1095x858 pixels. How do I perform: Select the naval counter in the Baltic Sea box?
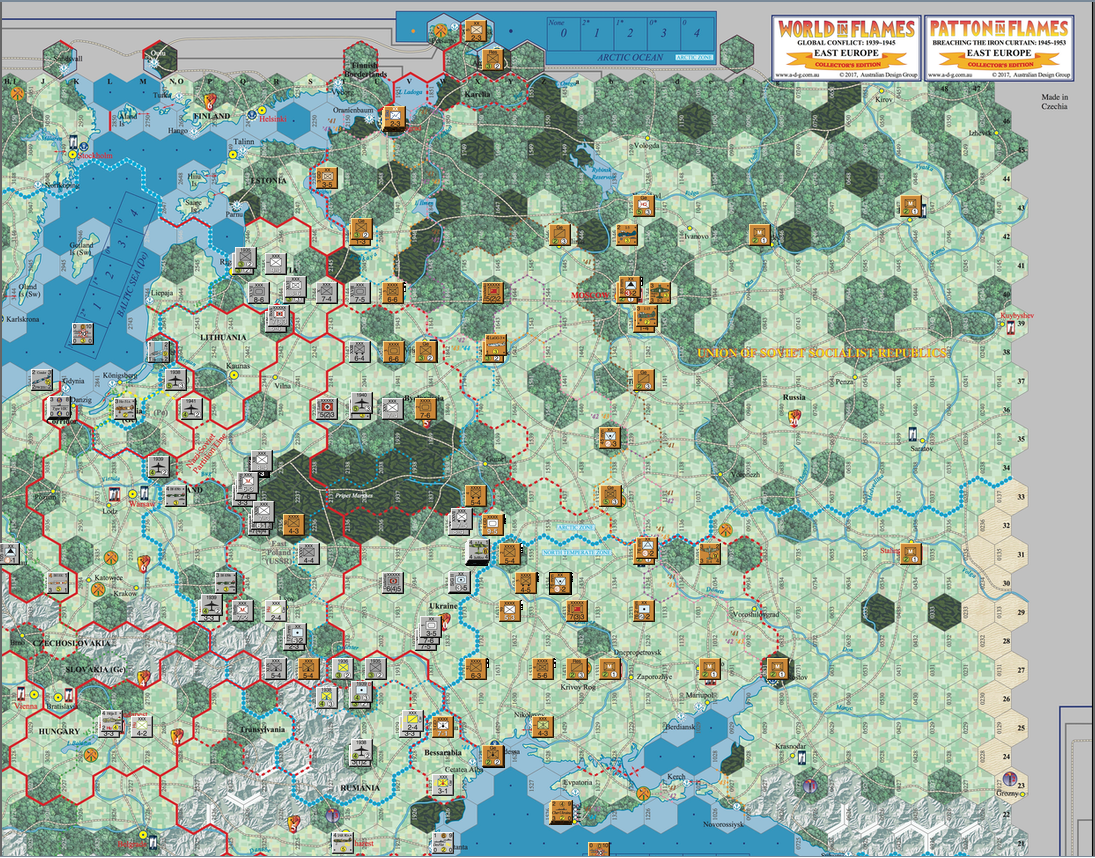(x=82, y=334)
